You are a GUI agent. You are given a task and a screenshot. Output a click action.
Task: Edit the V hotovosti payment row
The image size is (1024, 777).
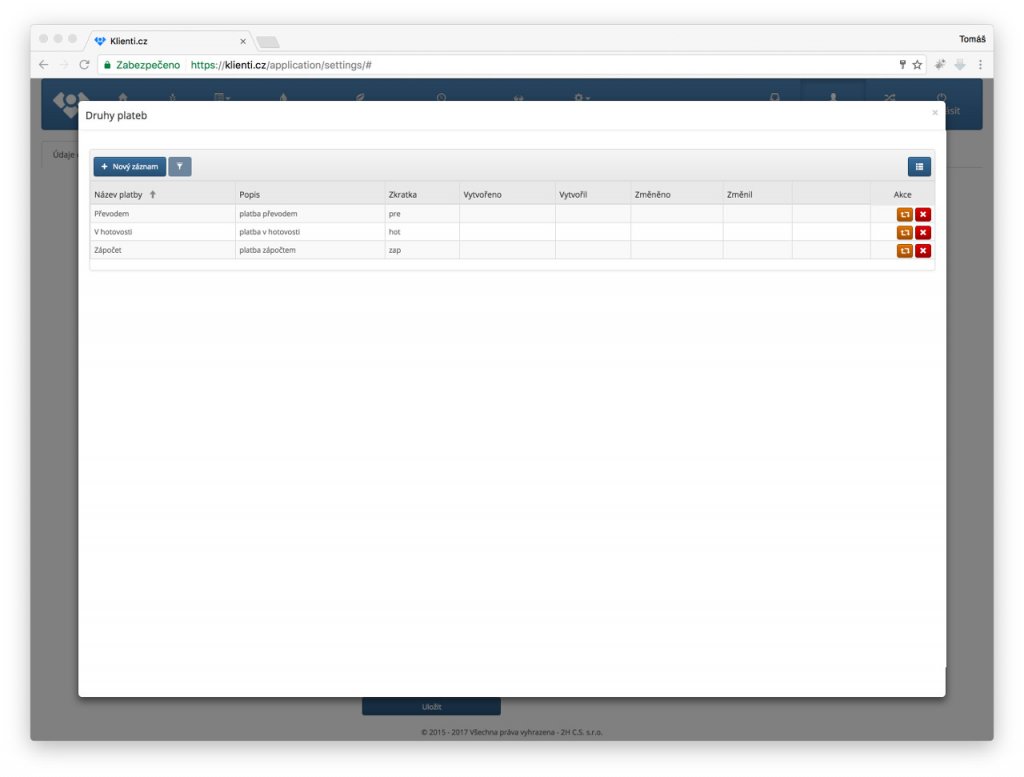click(x=904, y=232)
